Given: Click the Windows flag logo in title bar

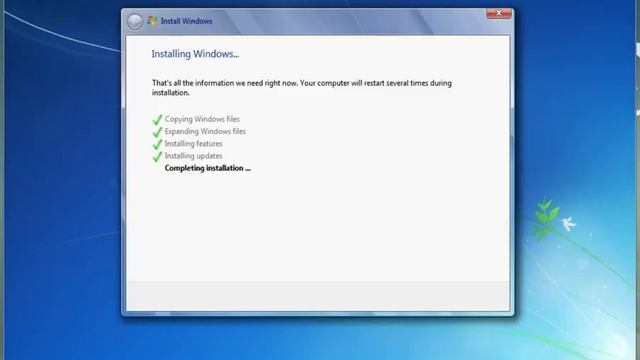Looking at the screenshot, I should point(152,21).
